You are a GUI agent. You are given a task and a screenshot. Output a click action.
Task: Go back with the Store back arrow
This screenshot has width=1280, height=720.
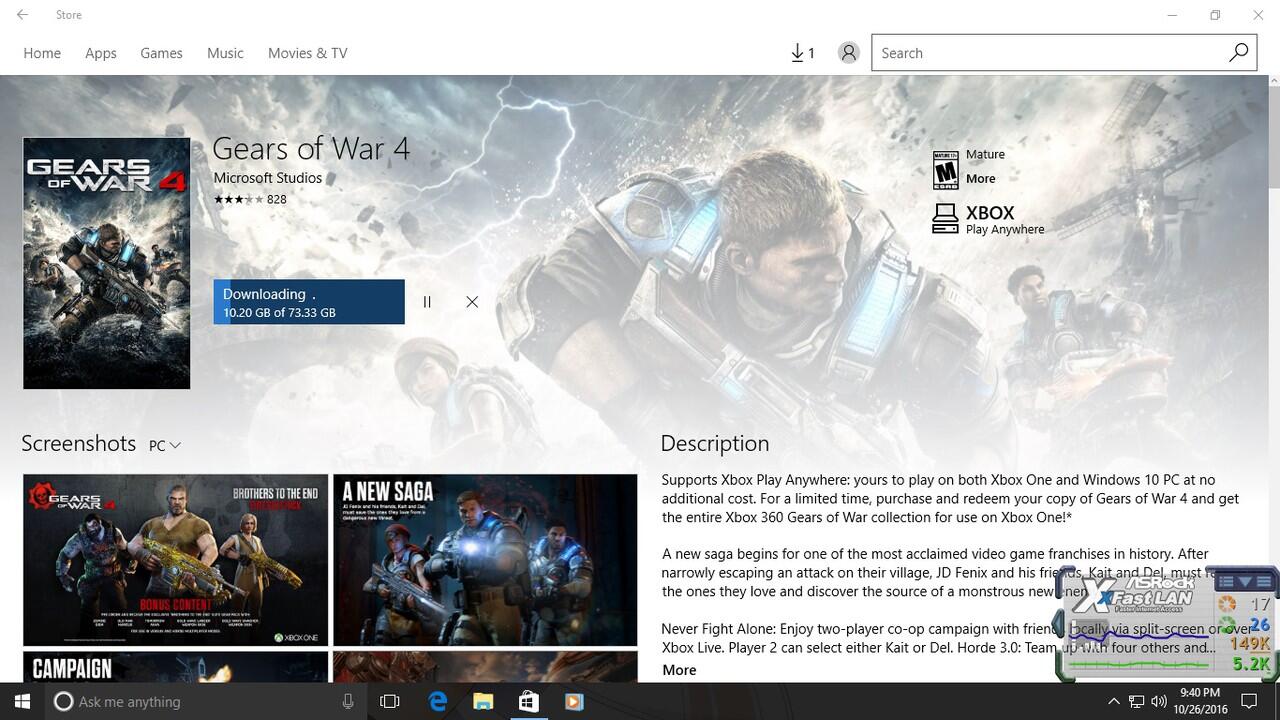coord(22,15)
